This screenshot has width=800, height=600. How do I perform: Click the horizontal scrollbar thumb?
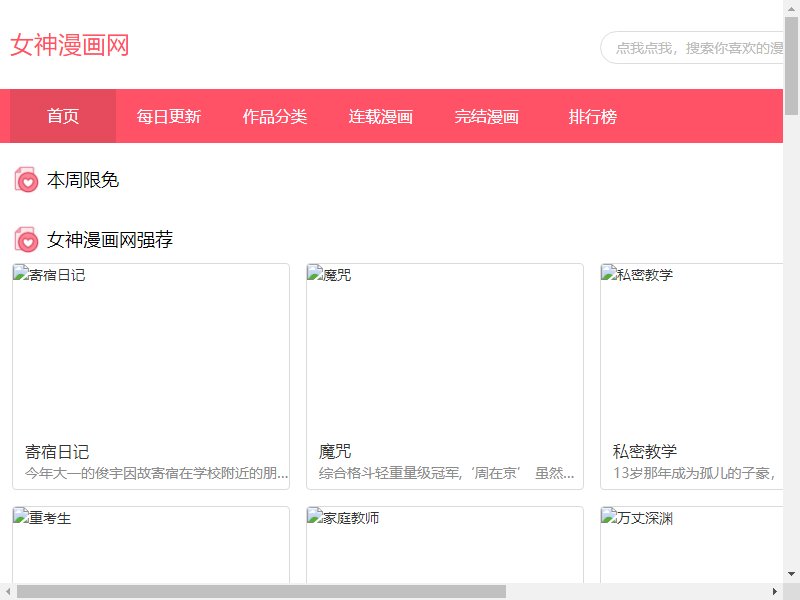[261, 591]
